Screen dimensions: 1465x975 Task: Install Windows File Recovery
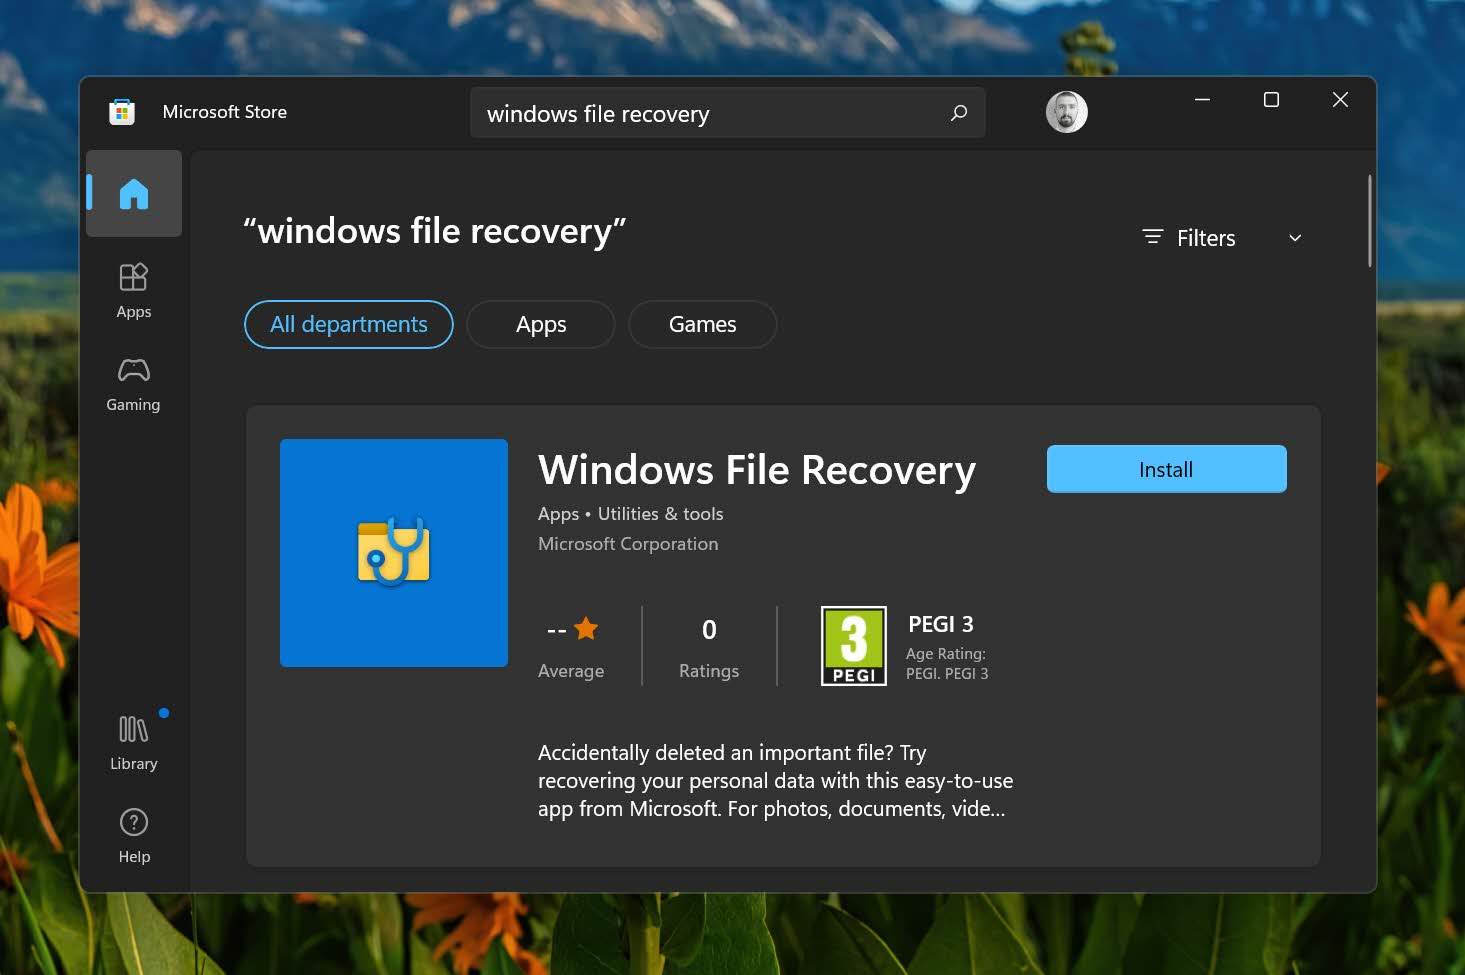1167,469
